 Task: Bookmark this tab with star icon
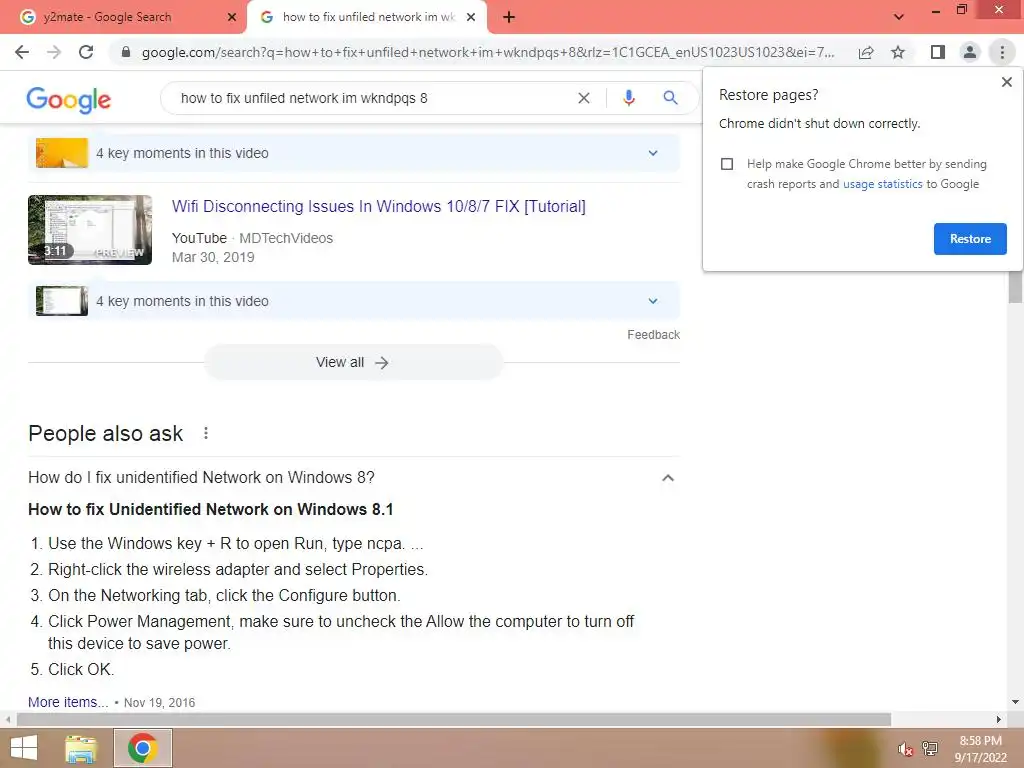(x=898, y=52)
